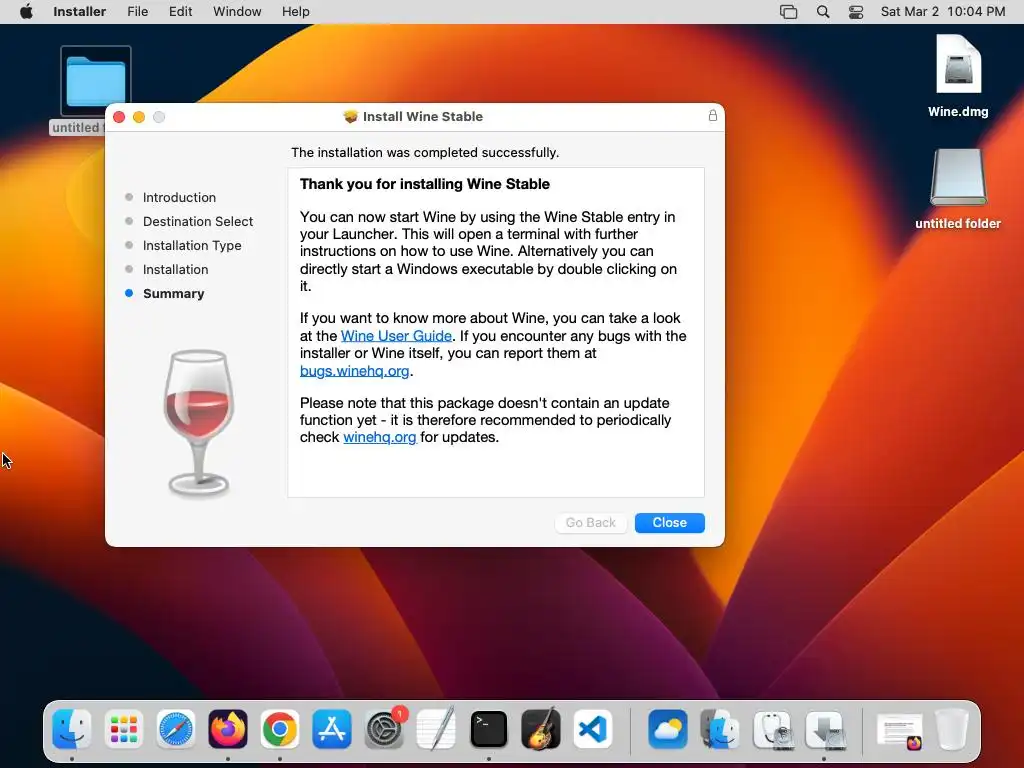Click the Installation step in the sidebar

tap(175, 270)
